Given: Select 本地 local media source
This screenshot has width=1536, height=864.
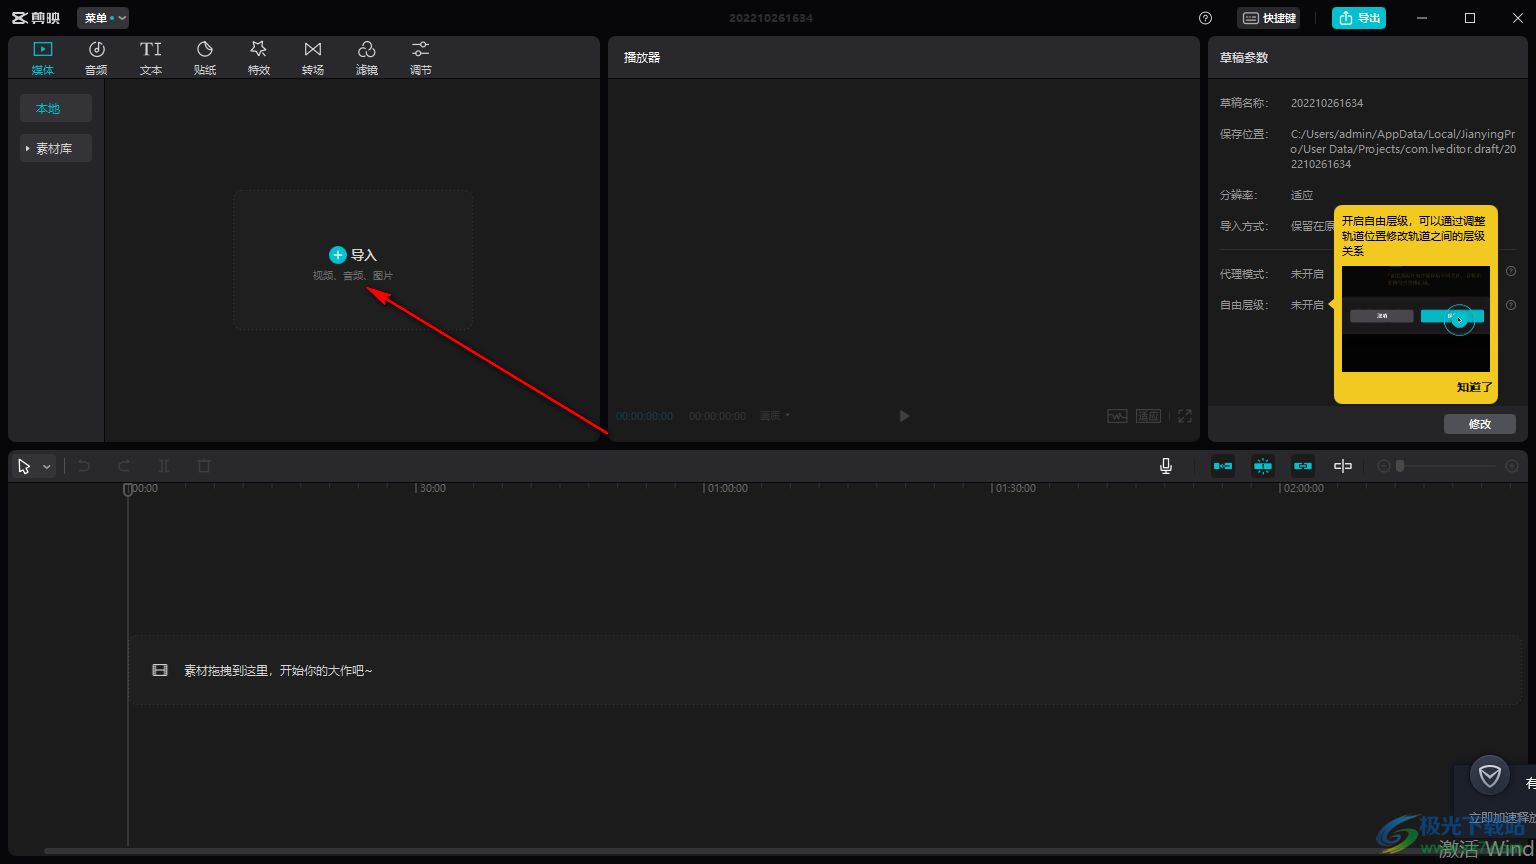Looking at the screenshot, I should tap(56, 108).
